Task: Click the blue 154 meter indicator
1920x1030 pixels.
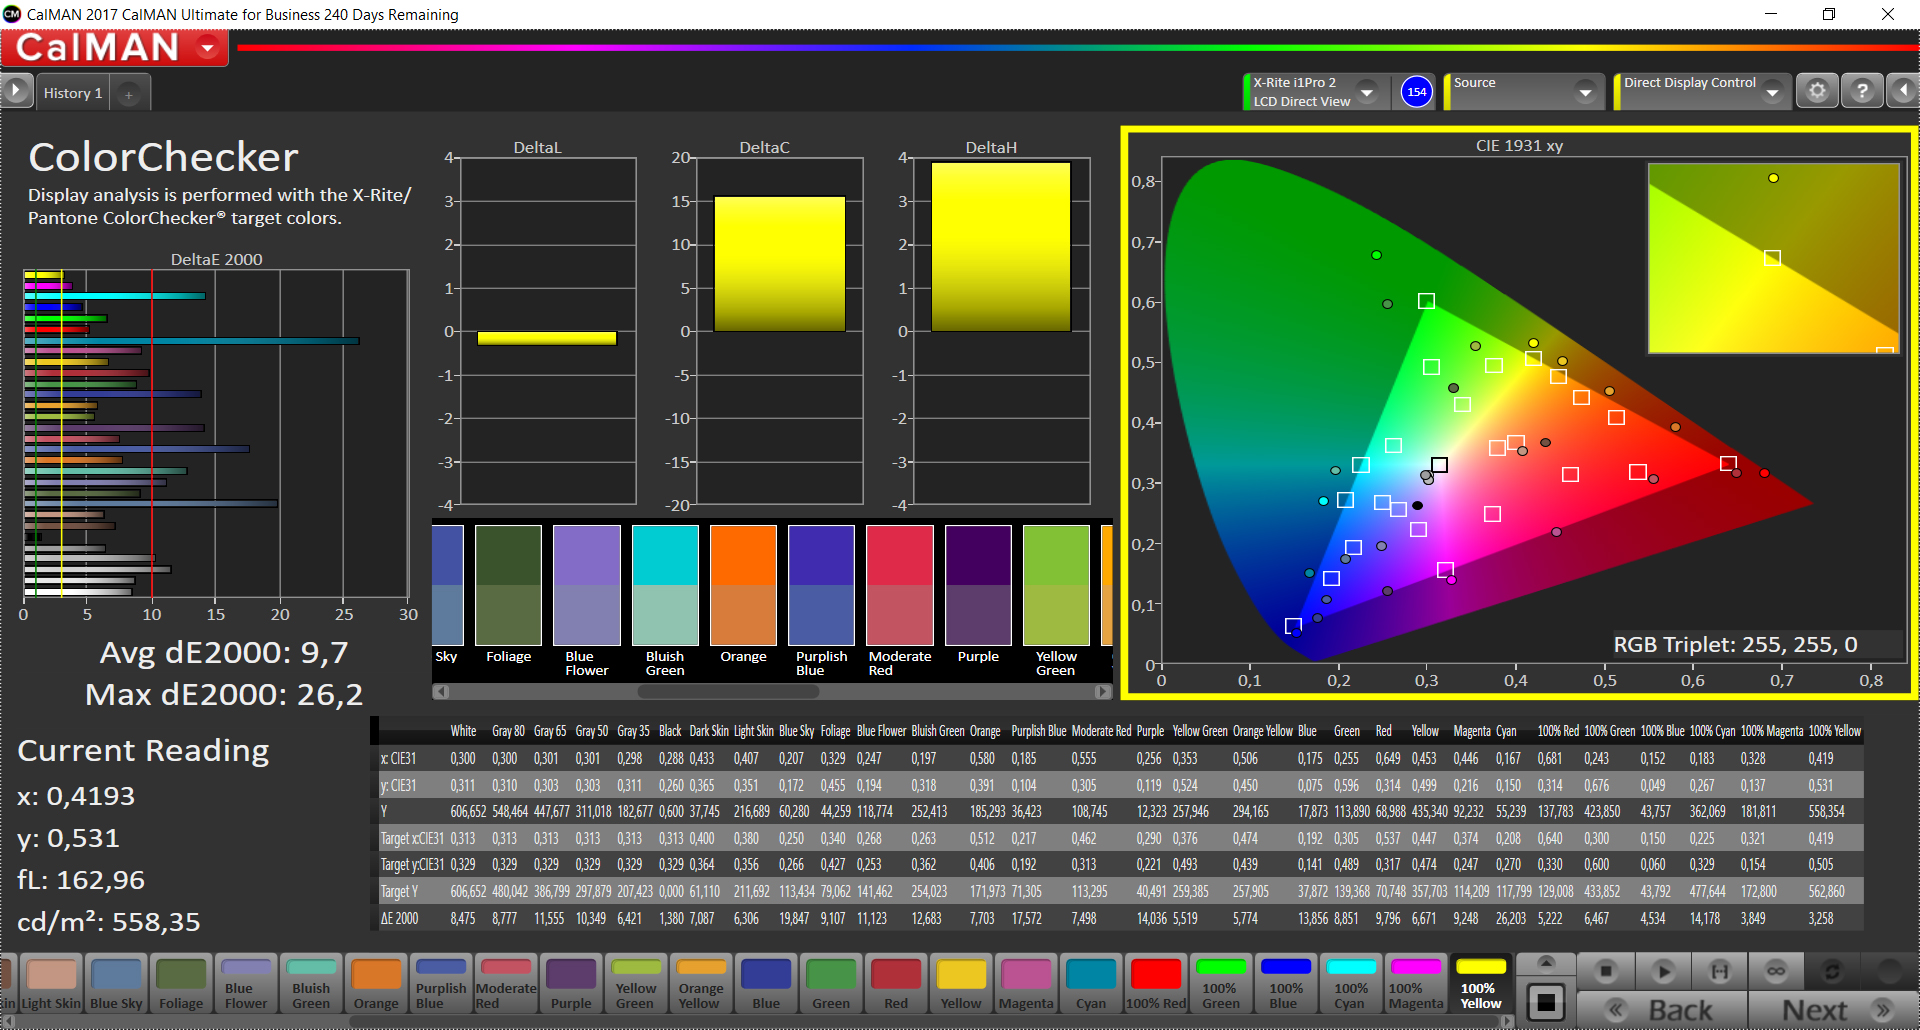Action: pyautogui.click(x=1416, y=92)
